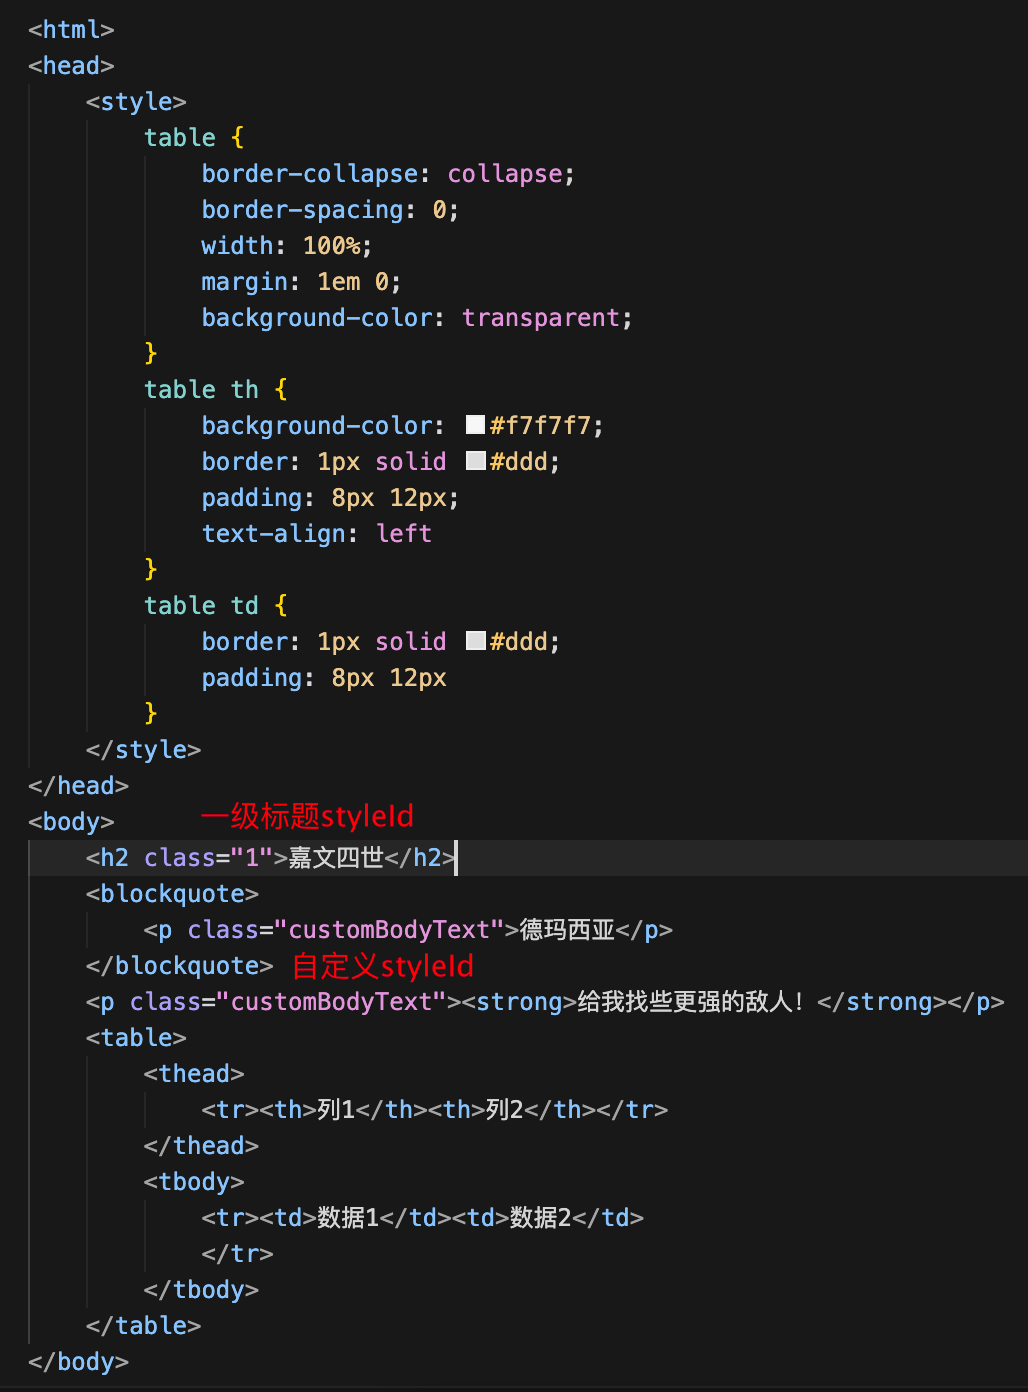The width and height of the screenshot is (1028, 1392).
Task: Click the 嘉文四世 heading text
Action: [332, 857]
